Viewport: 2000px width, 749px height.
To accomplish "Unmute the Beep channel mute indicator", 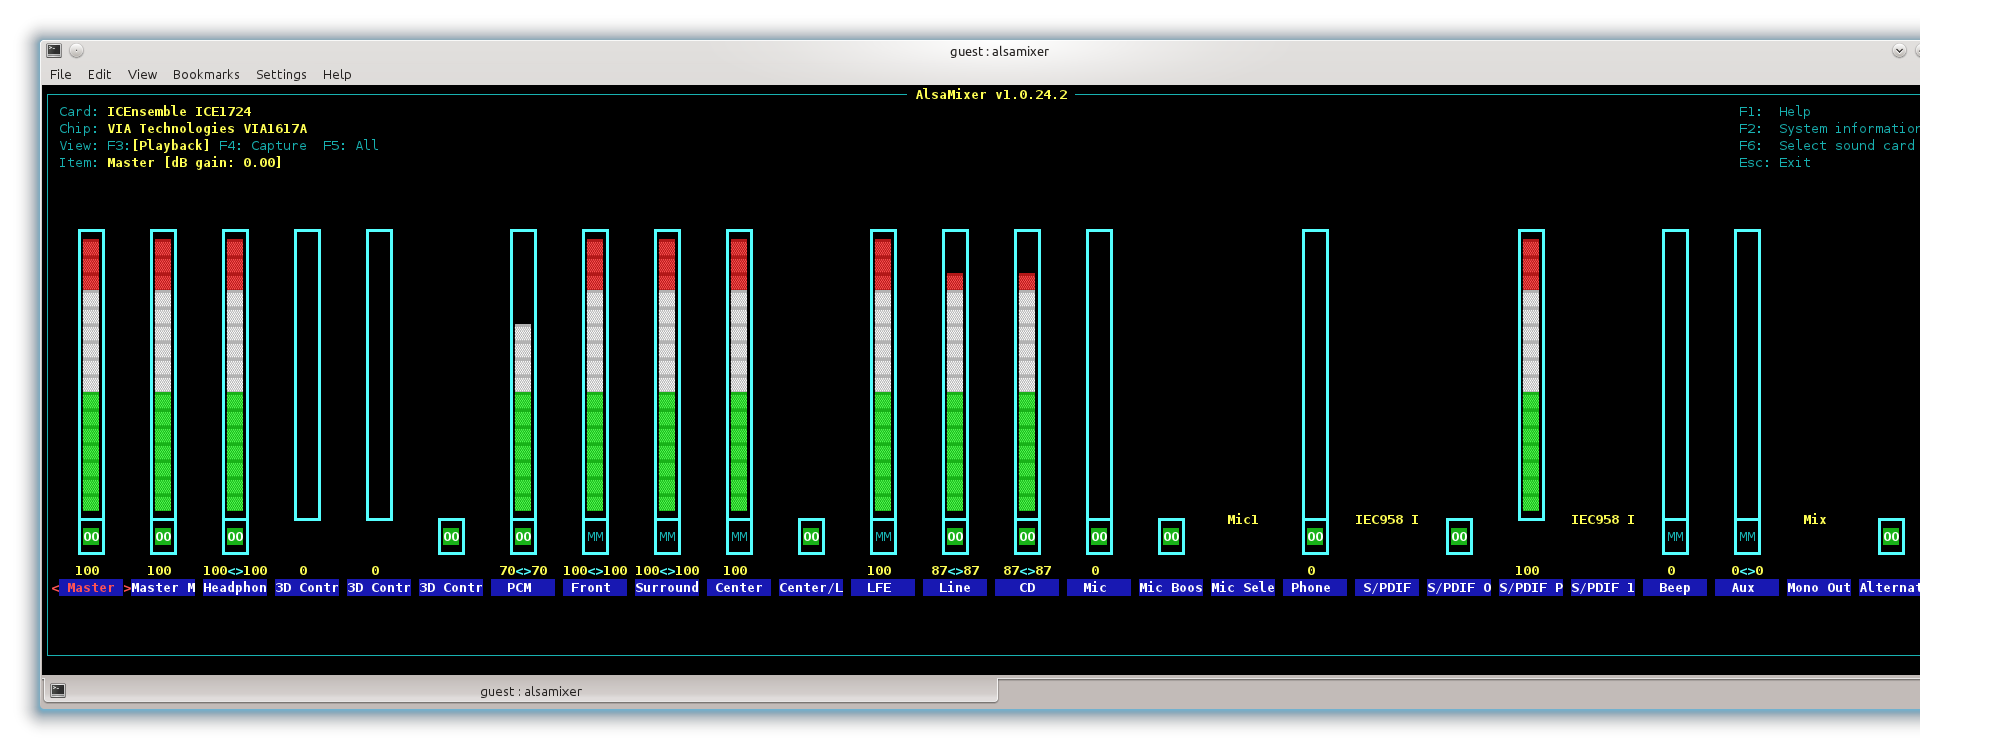I will [x=1675, y=537].
